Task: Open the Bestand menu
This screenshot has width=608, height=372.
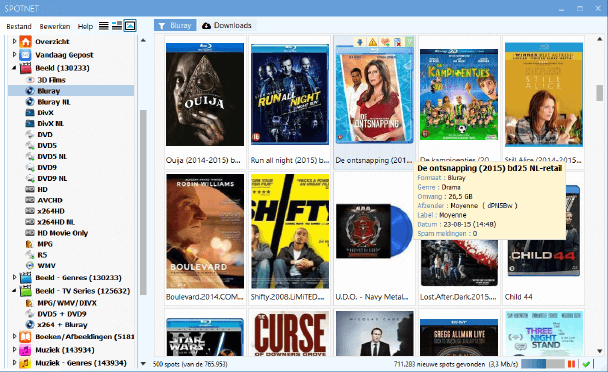Action: [x=19, y=26]
